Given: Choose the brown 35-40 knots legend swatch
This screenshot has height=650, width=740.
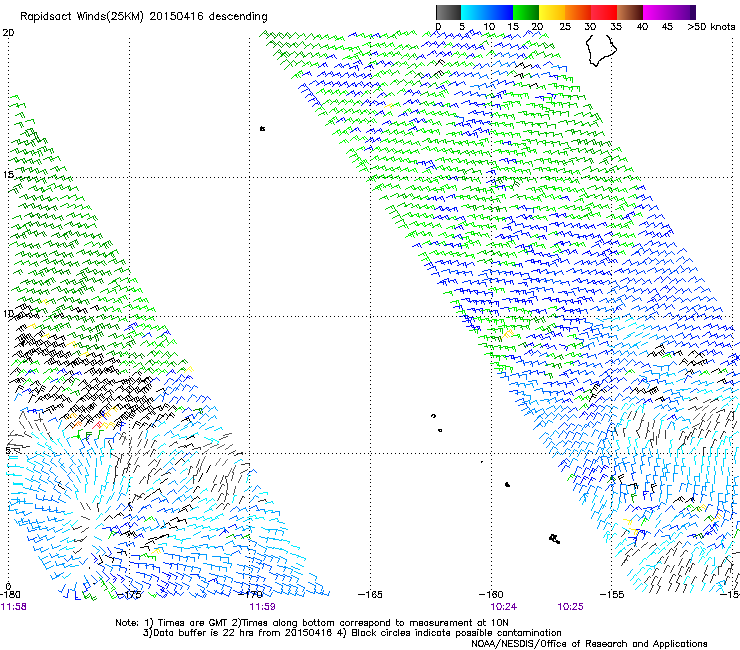Looking at the screenshot, I should pos(630,12).
